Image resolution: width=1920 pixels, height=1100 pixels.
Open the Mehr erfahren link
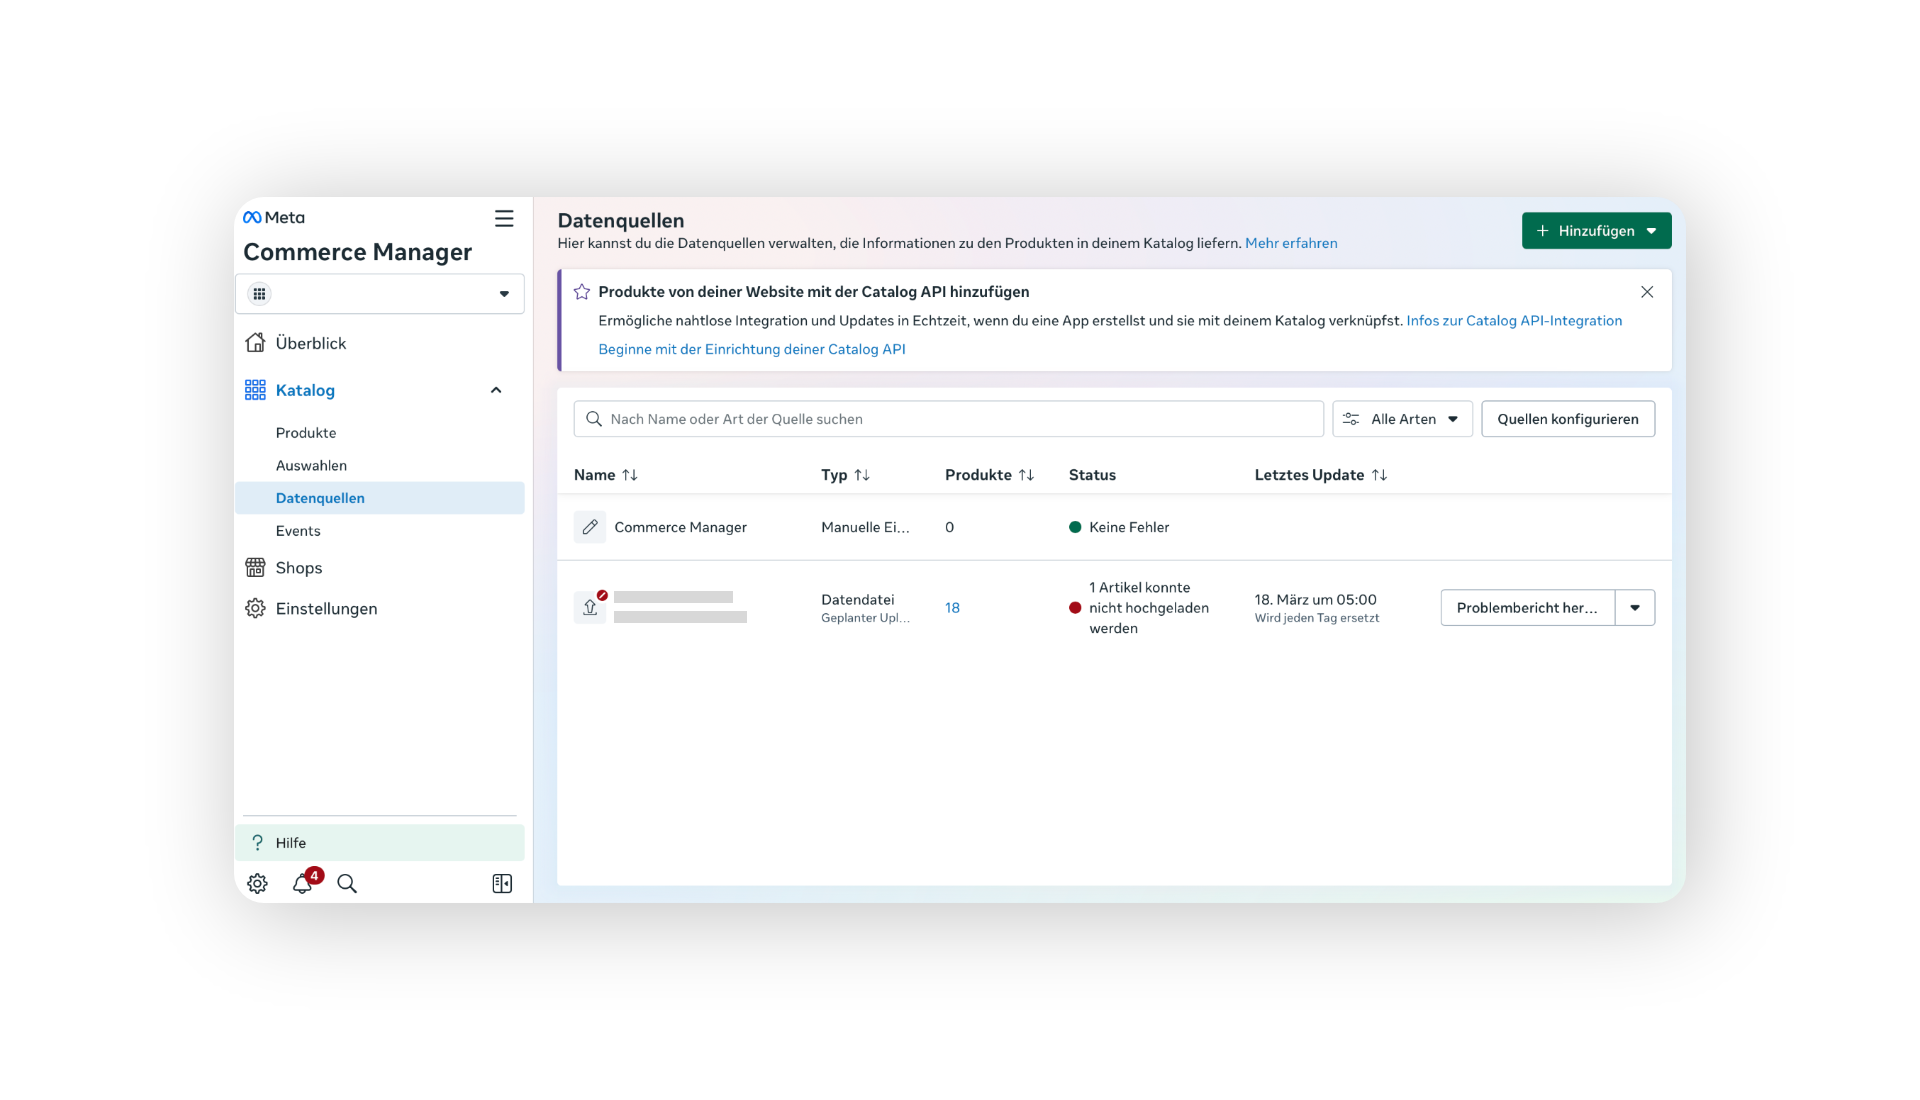coord(1290,243)
